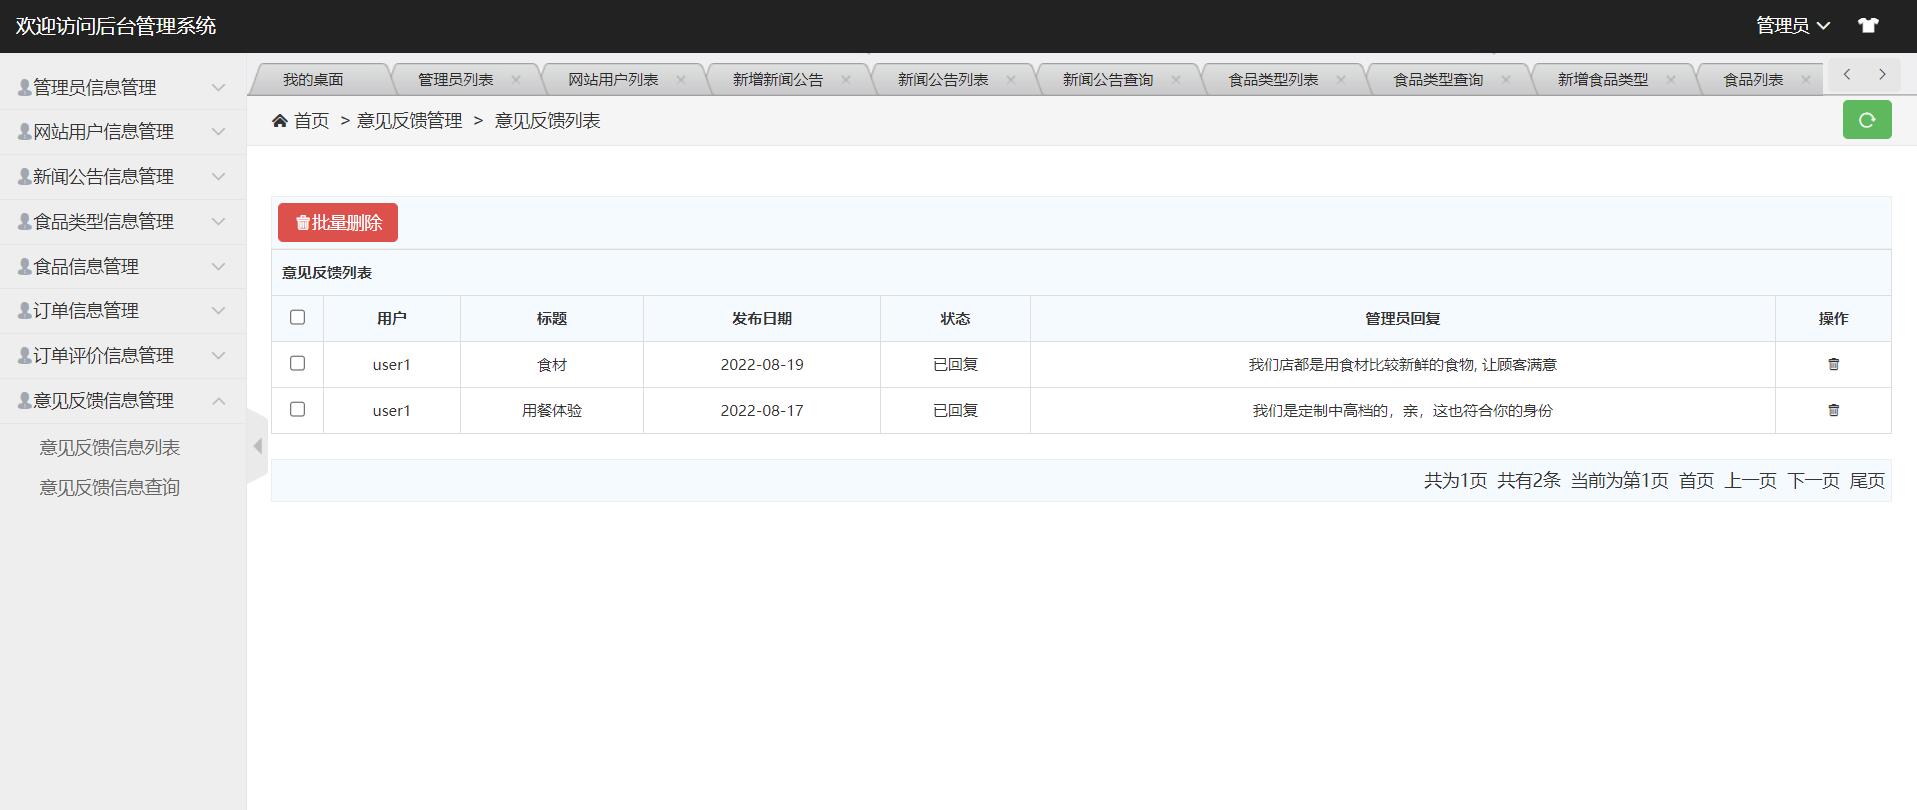Go to 下一页 in pagination

click(1813, 481)
